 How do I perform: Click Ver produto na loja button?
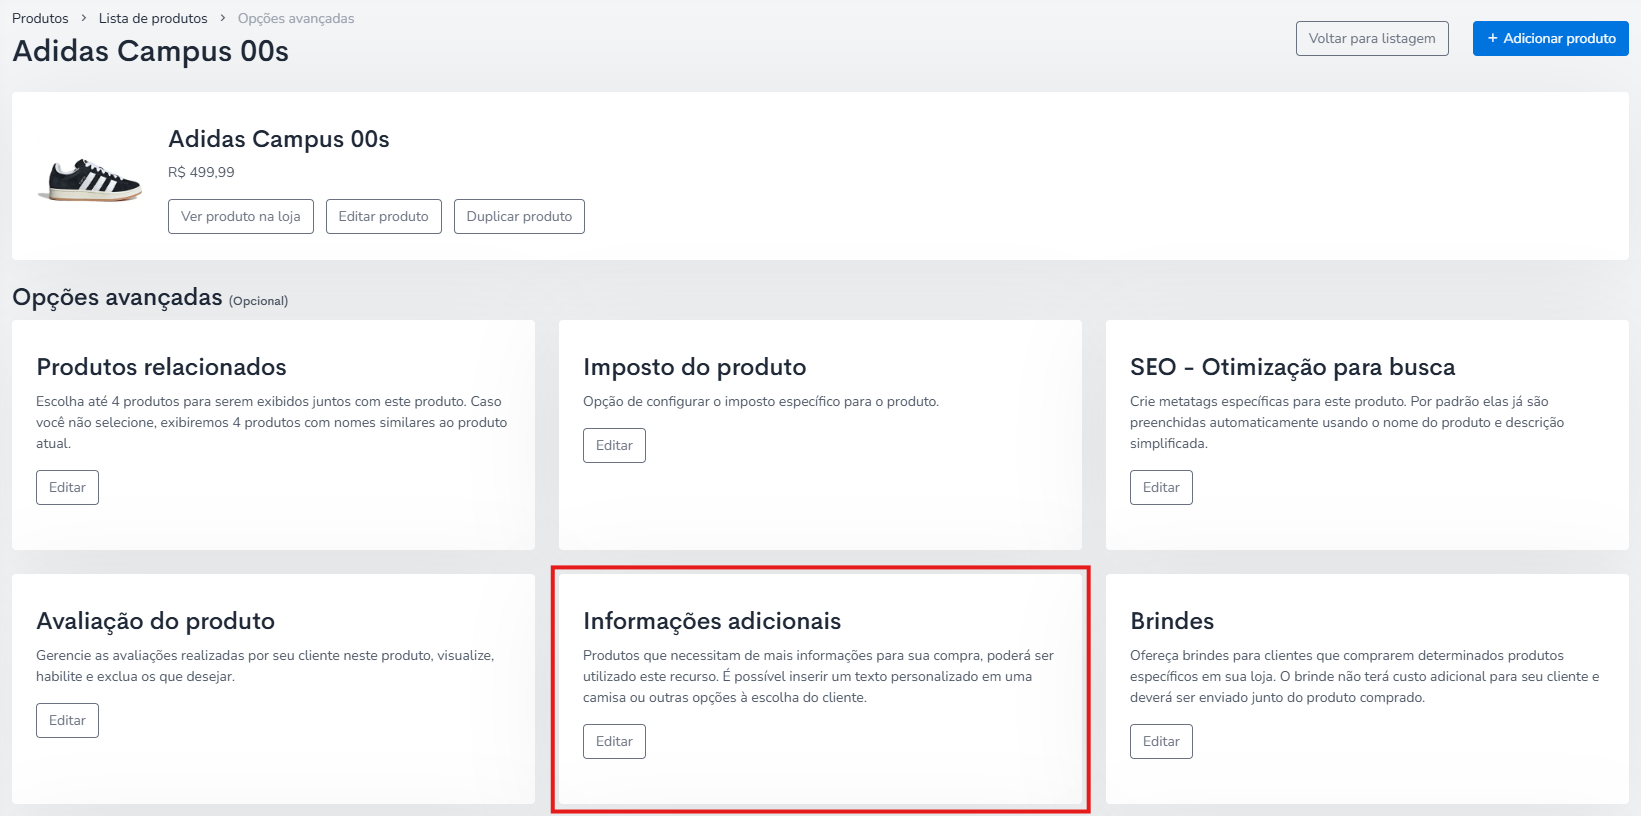tap(241, 216)
